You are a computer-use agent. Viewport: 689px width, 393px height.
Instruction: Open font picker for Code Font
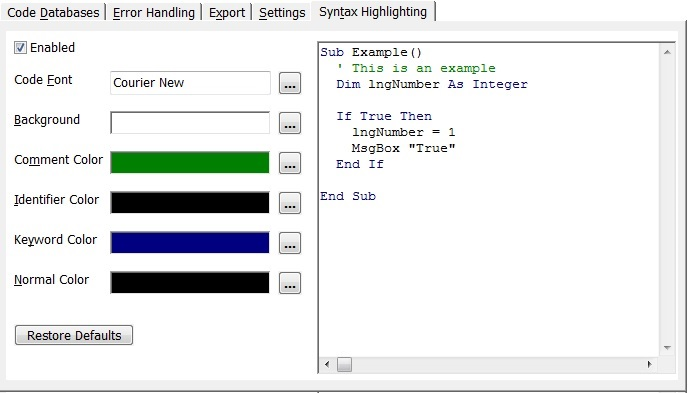pyautogui.click(x=290, y=83)
